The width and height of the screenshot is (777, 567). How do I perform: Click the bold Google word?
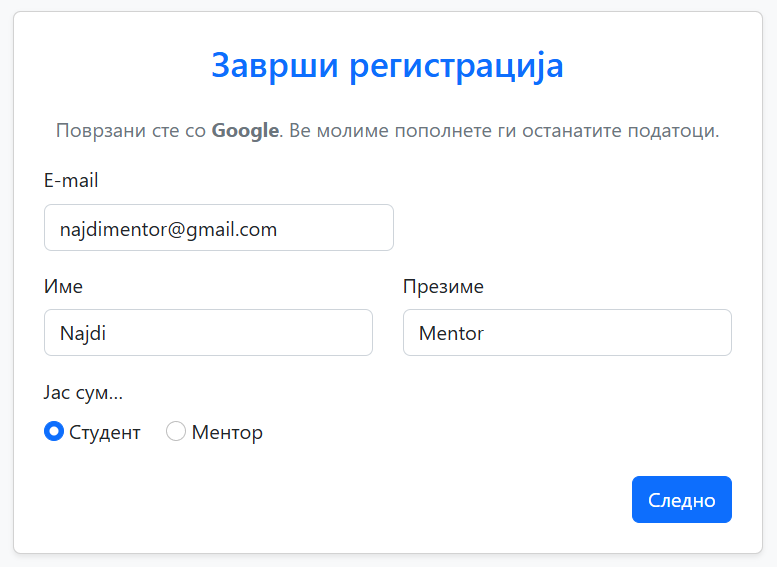click(x=245, y=131)
